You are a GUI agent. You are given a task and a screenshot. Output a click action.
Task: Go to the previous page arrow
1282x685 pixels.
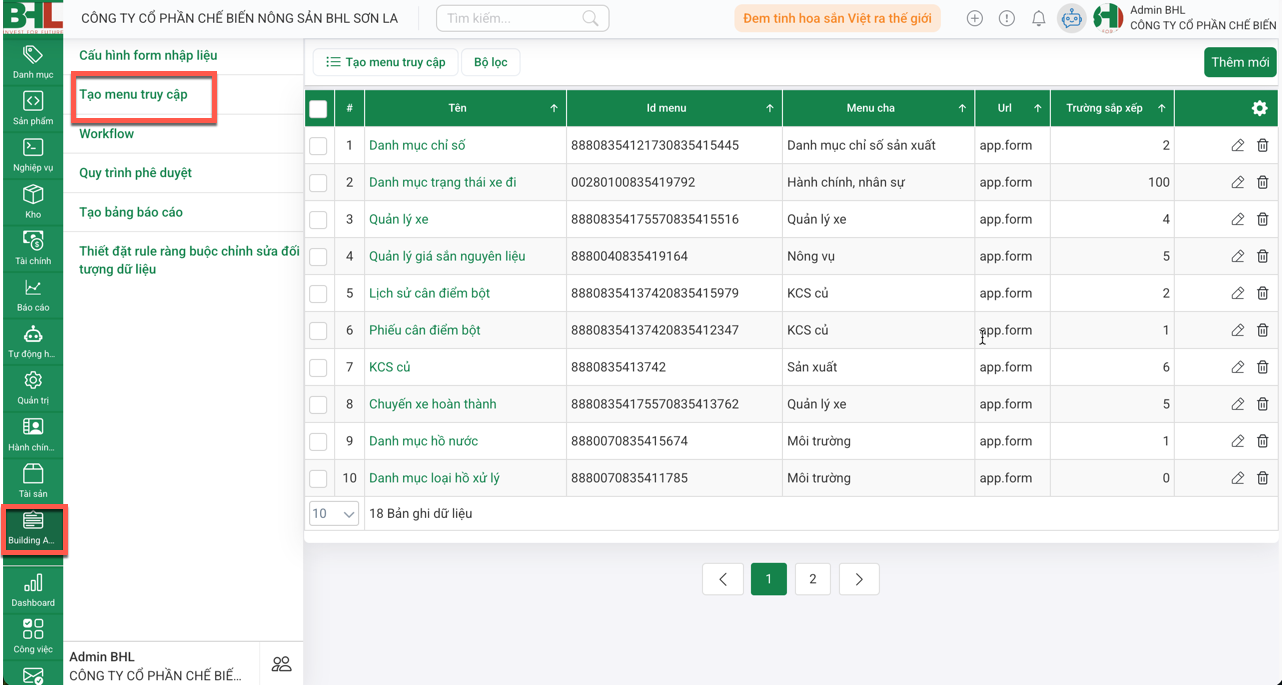coord(722,579)
